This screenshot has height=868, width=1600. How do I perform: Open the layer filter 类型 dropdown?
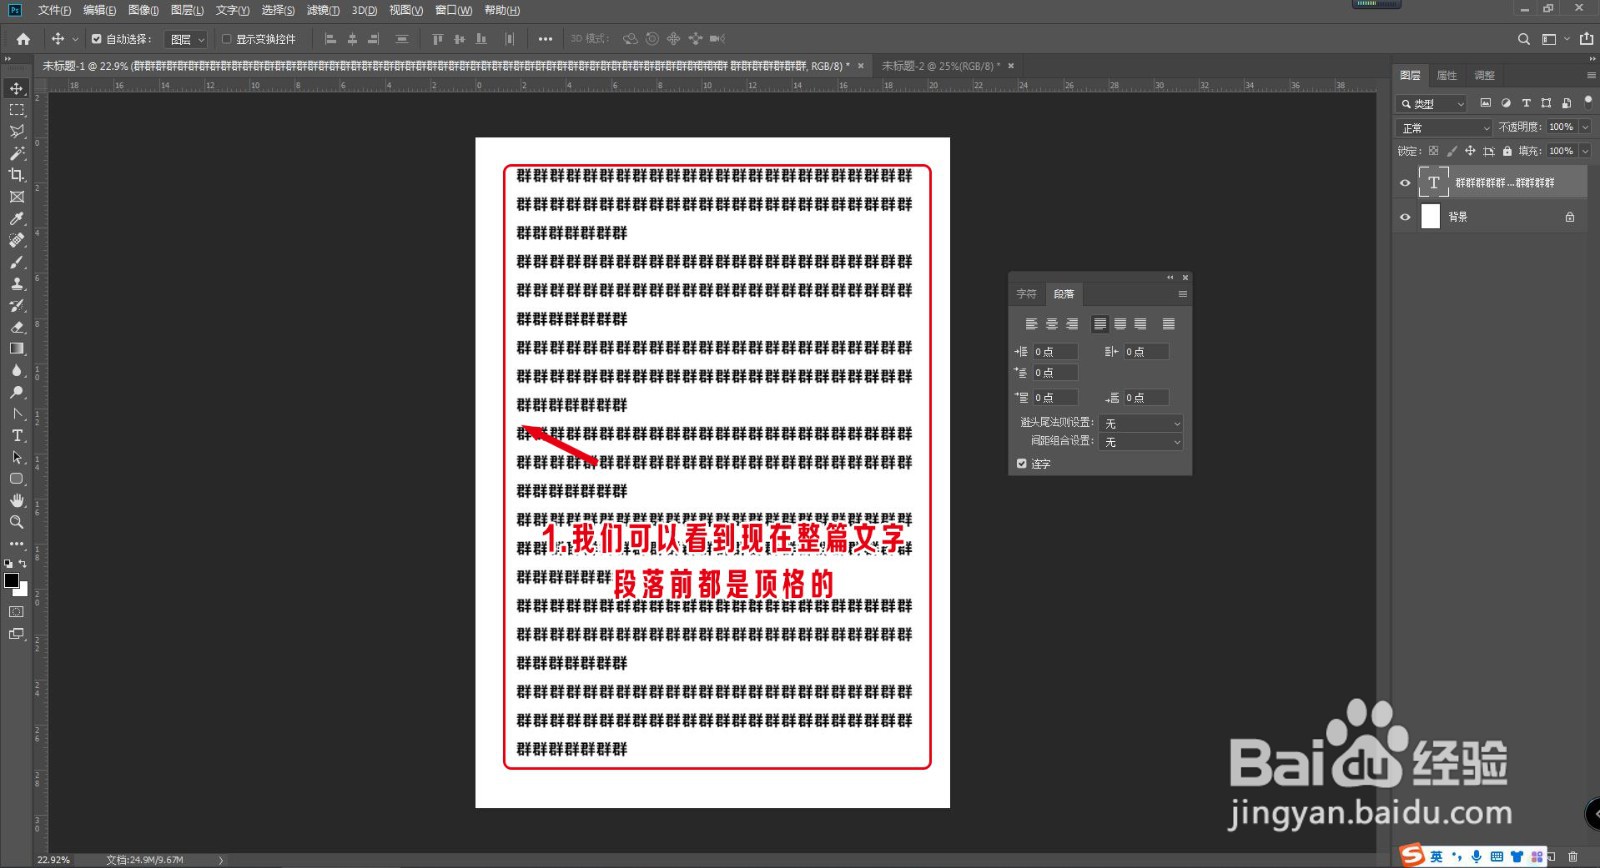pos(1432,103)
